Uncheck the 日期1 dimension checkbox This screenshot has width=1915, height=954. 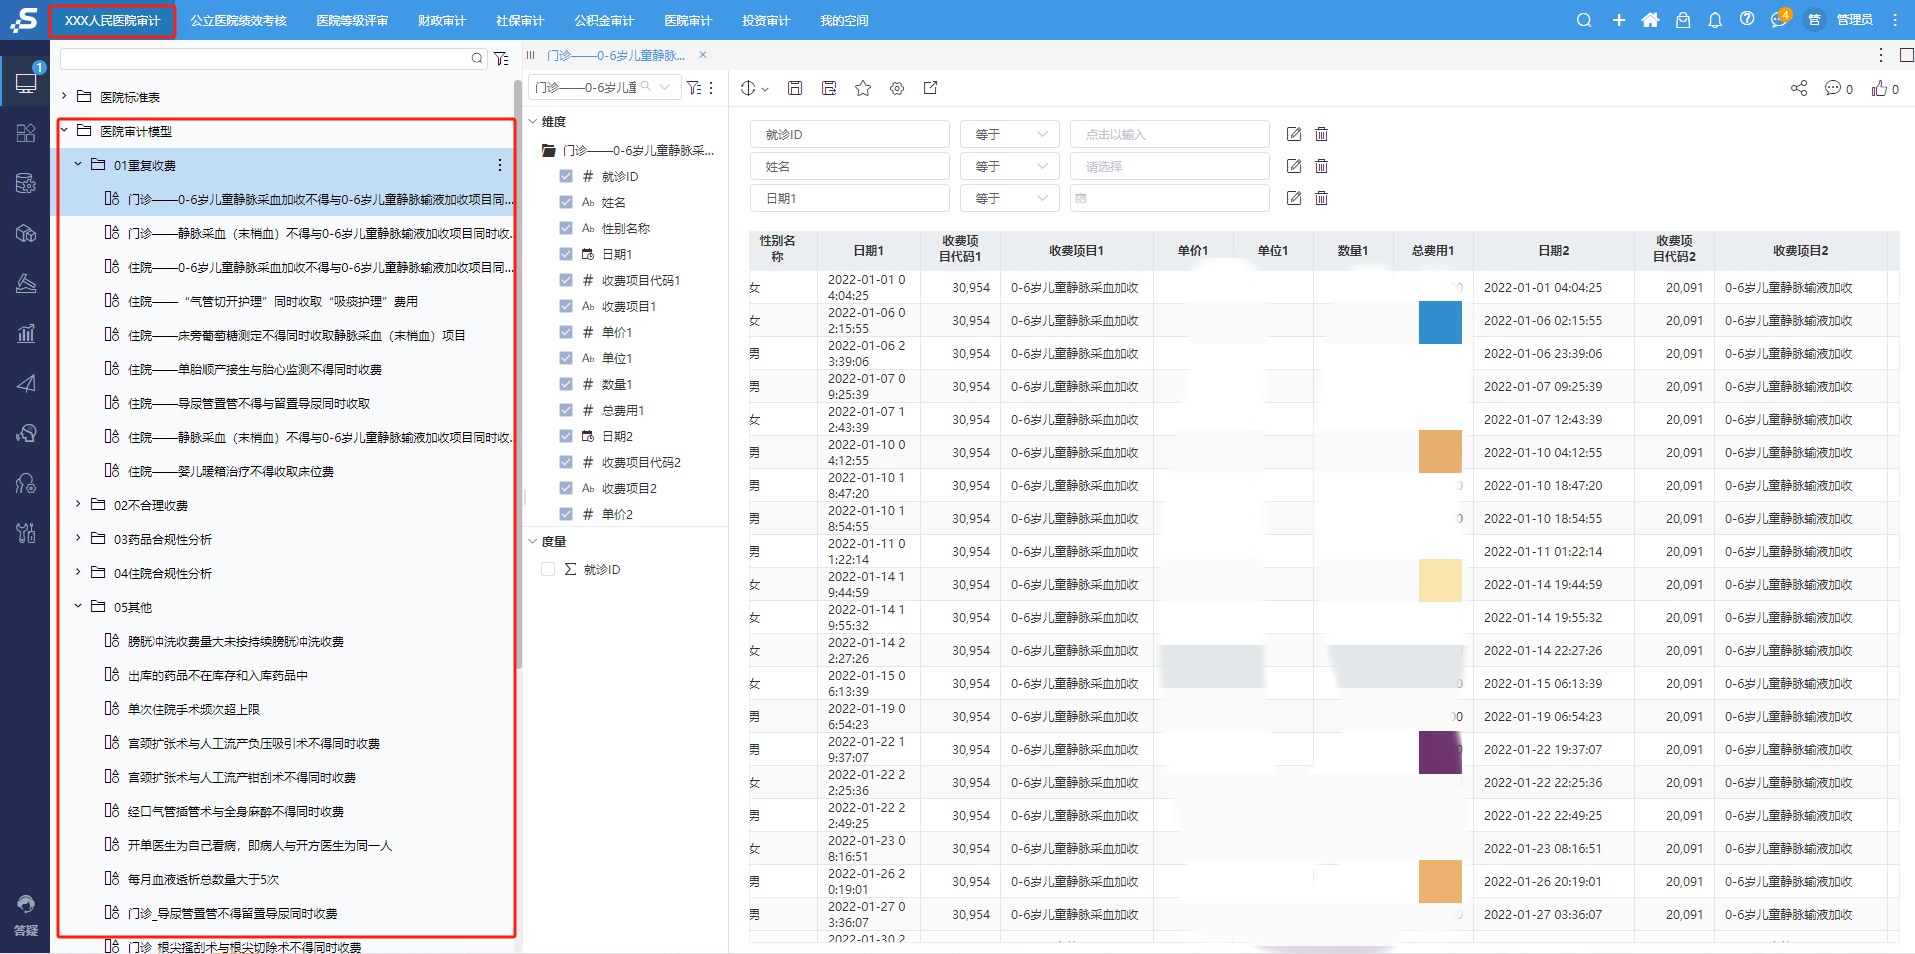coord(565,254)
